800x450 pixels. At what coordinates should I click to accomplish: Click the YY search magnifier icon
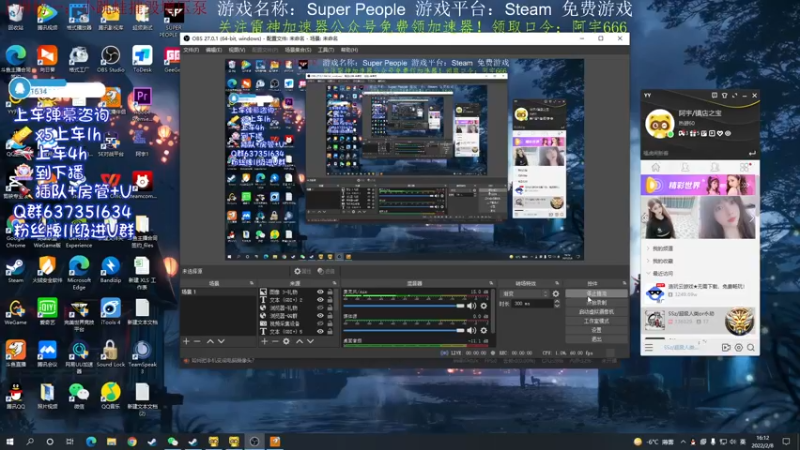[751, 347]
